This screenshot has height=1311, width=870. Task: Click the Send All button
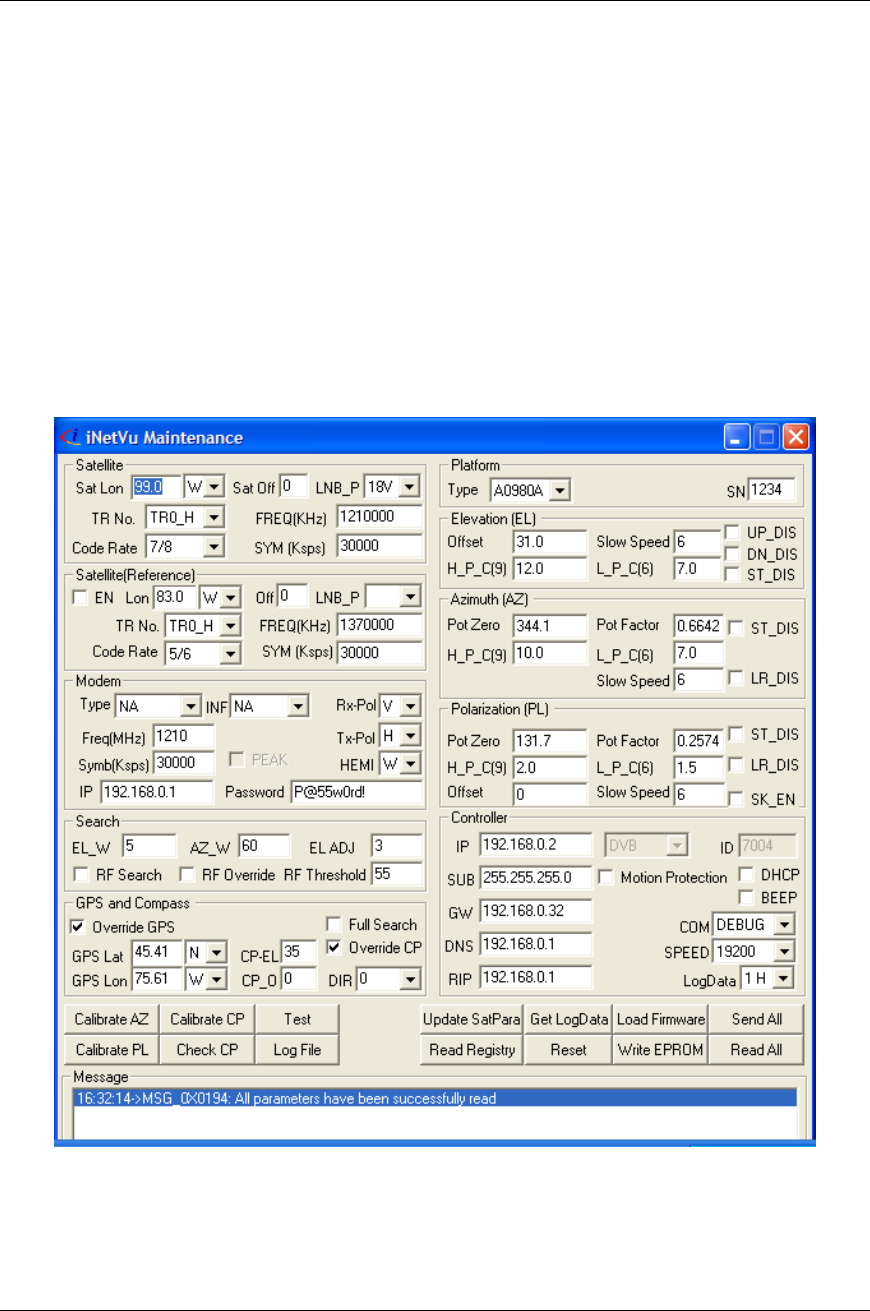756,1020
